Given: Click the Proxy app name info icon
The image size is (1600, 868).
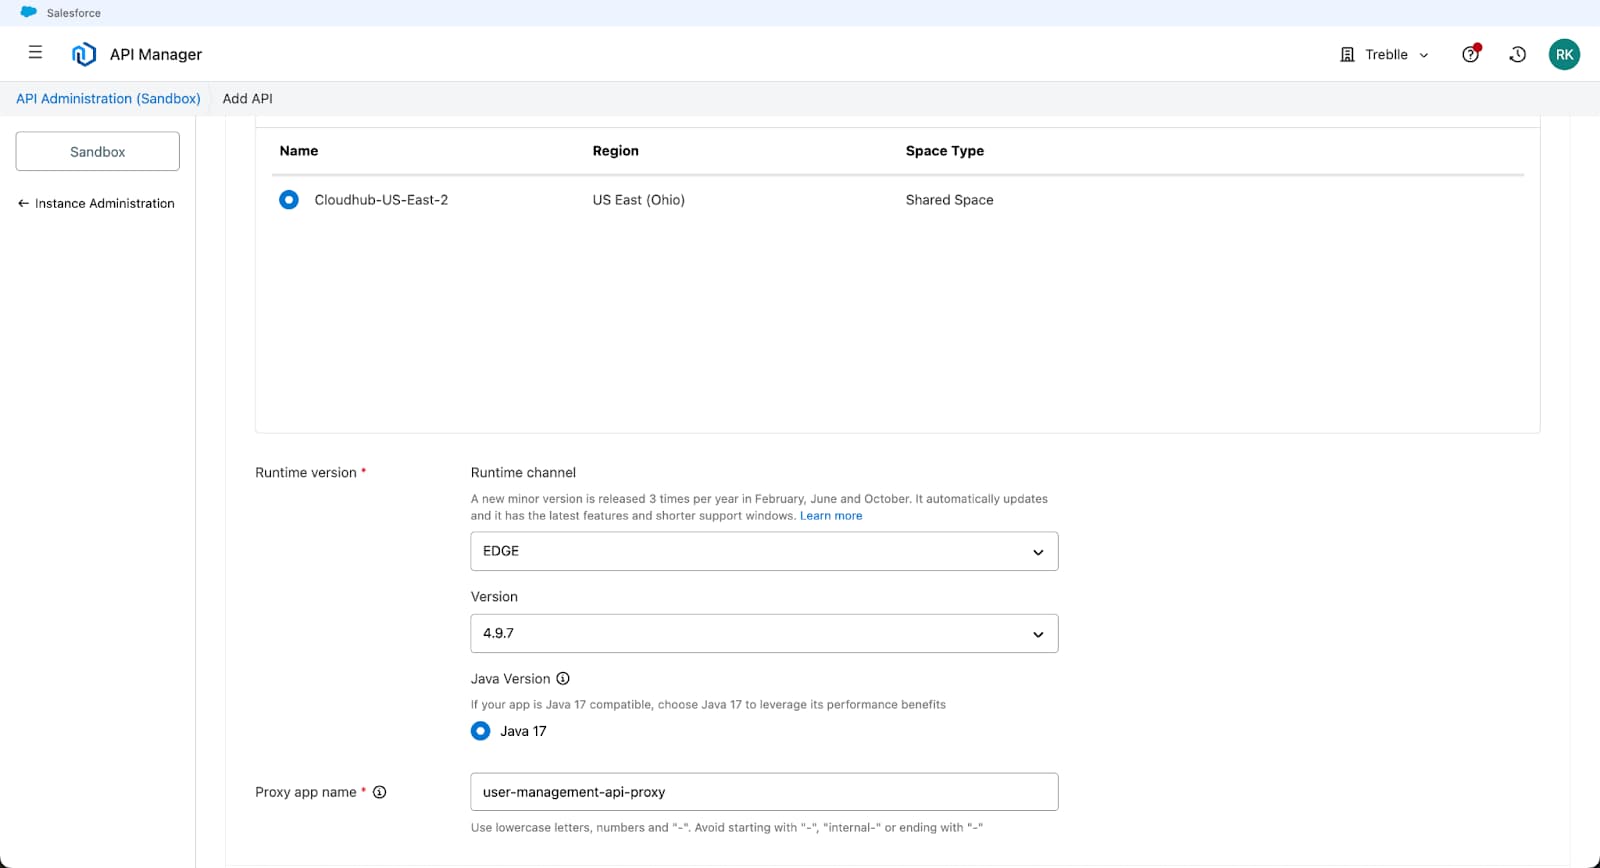Looking at the screenshot, I should 380,792.
